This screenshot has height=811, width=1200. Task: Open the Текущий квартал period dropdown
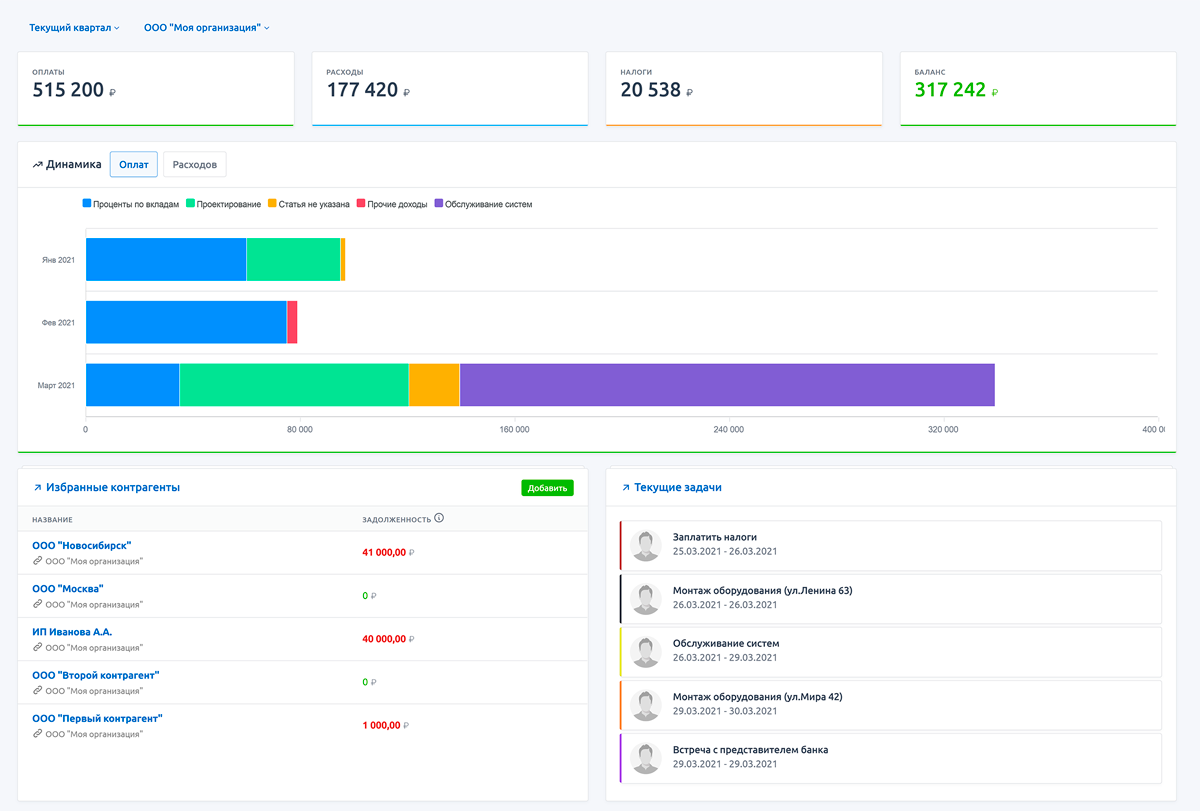[x=74, y=28]
